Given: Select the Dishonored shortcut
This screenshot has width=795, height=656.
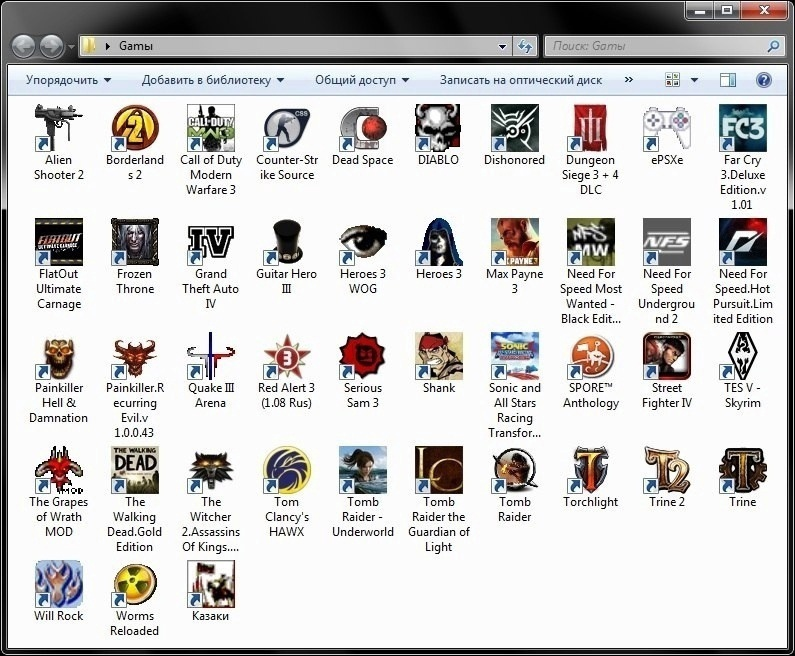Looking at the screenshot, I should [515, 128].
